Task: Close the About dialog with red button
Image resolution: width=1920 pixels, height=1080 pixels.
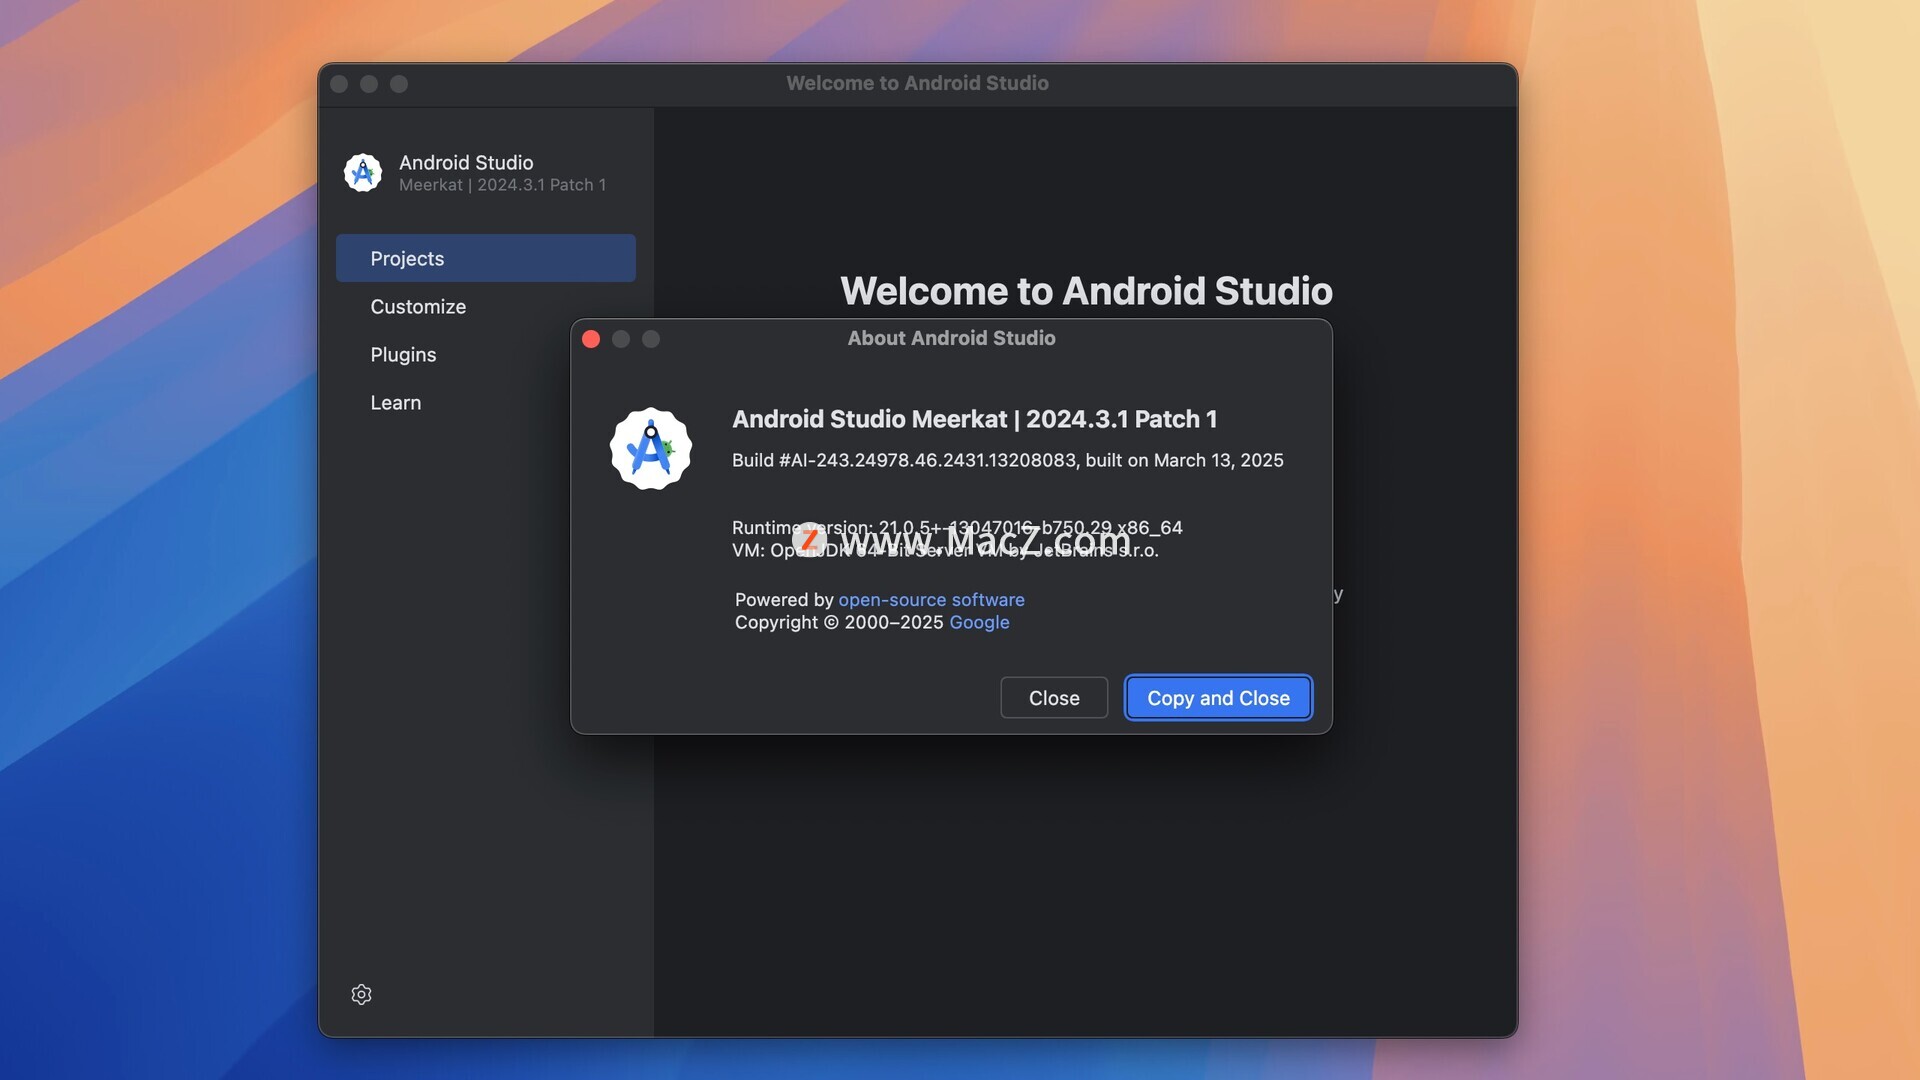Action: coord(591,339)
